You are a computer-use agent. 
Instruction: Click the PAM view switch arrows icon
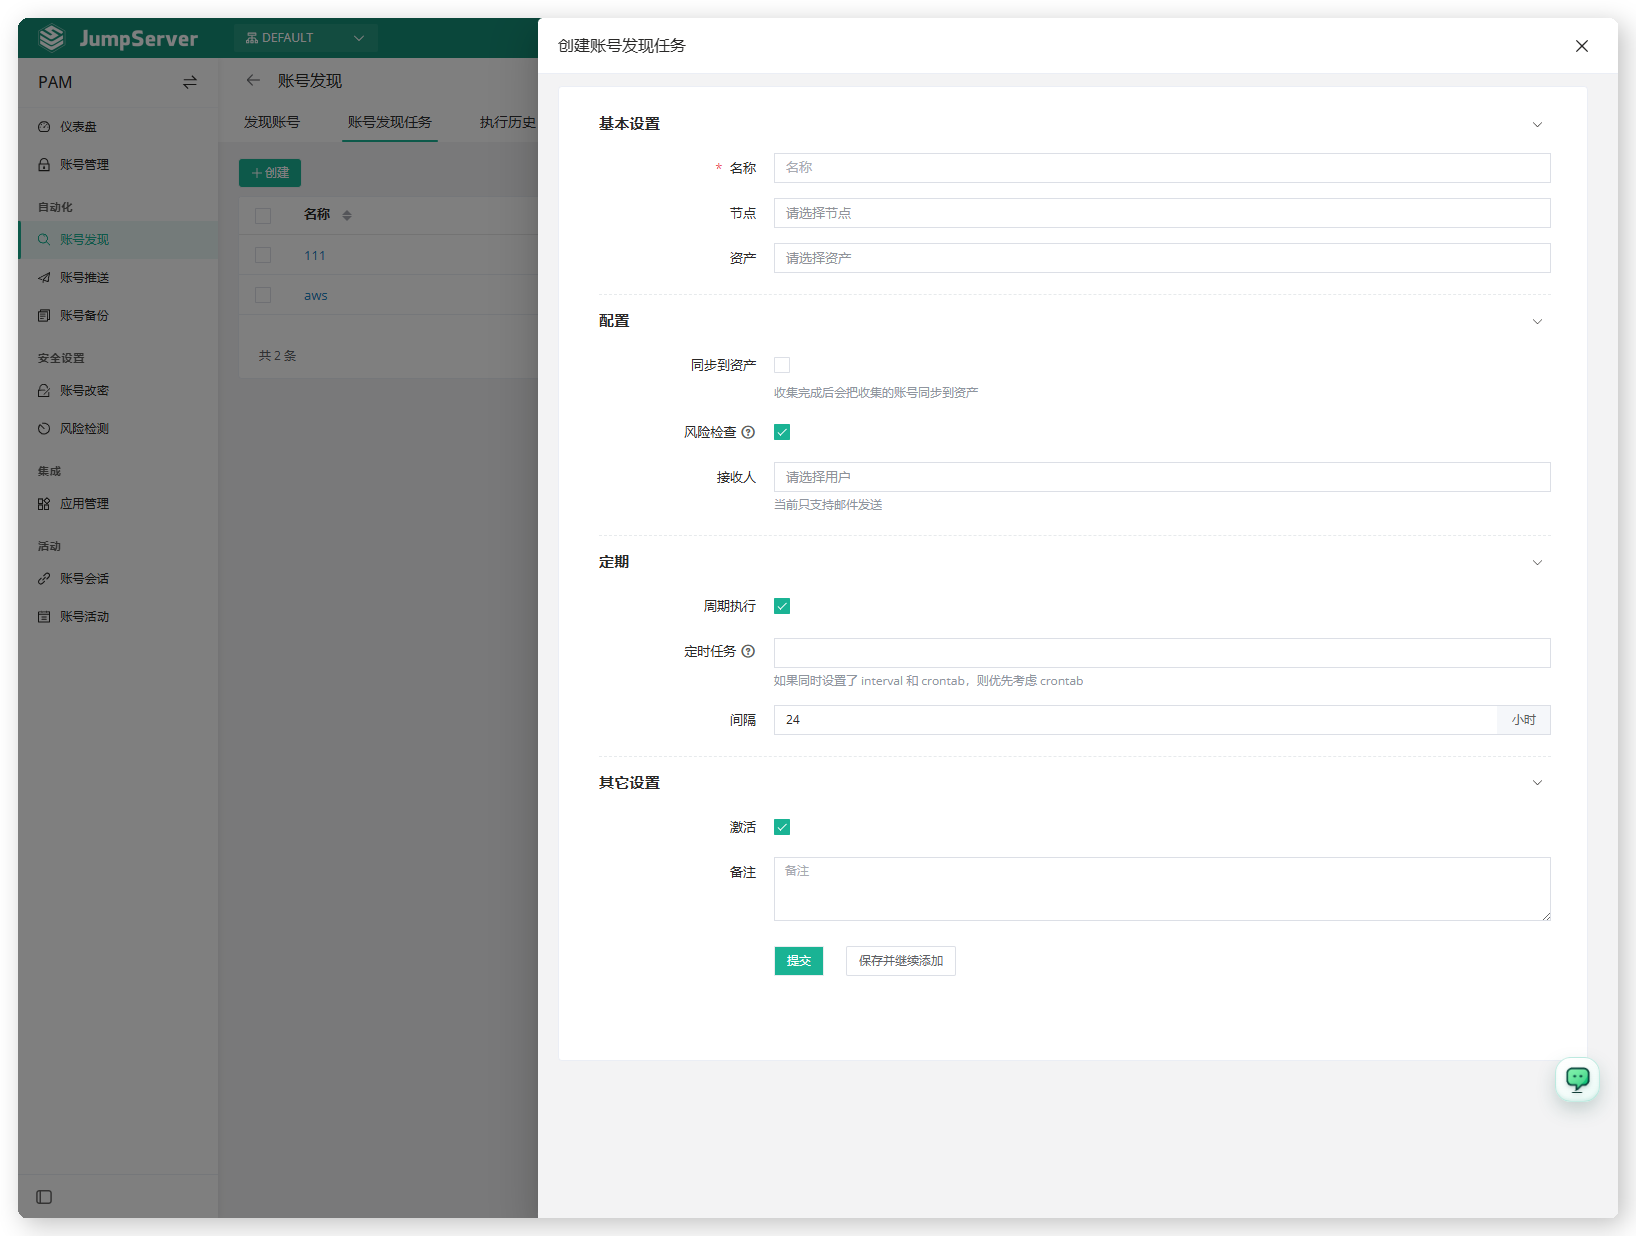(190, 82)
